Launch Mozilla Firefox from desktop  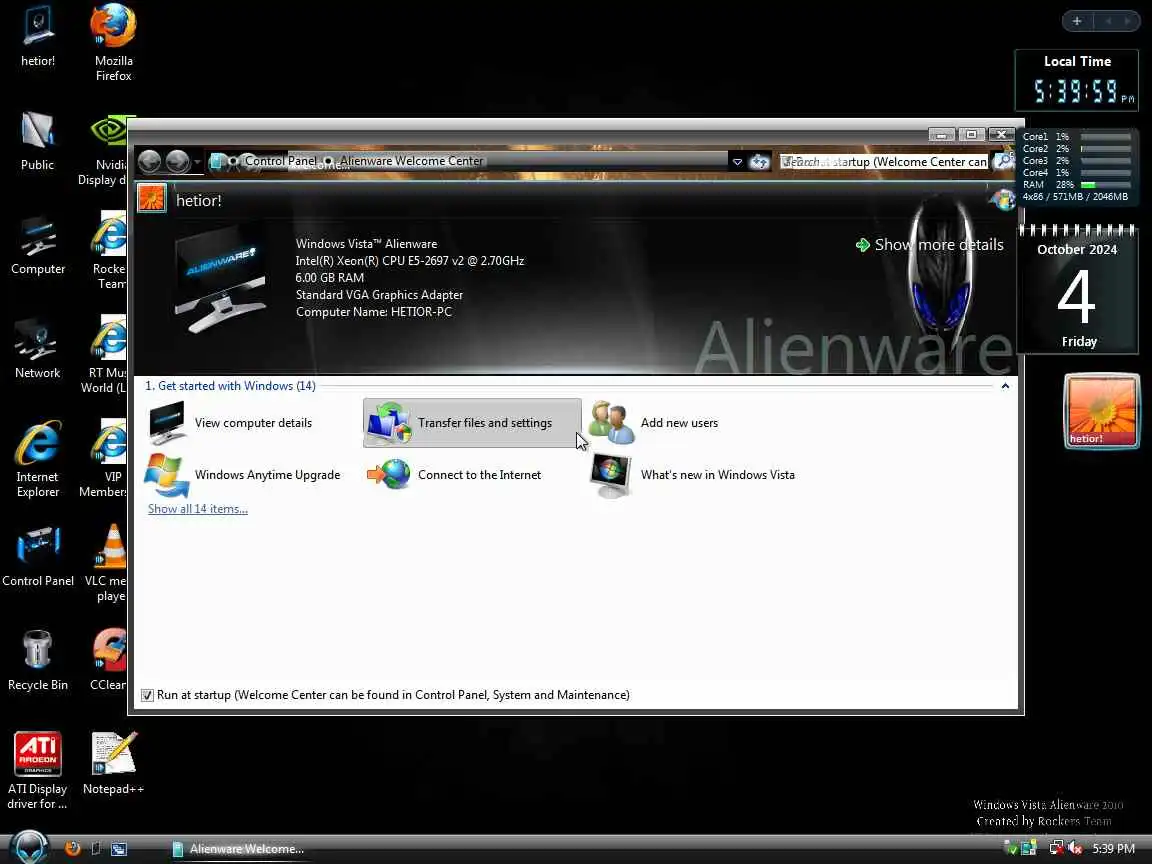(x=113, y=42)
